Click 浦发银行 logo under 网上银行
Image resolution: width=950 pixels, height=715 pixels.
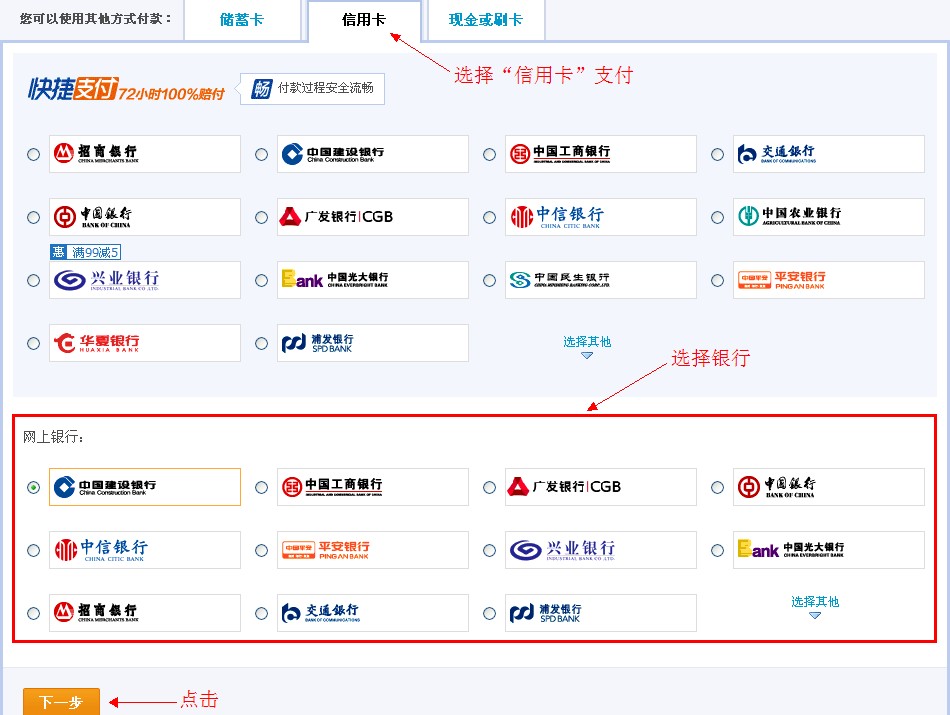pyautogui.click(x=600, y=613)
